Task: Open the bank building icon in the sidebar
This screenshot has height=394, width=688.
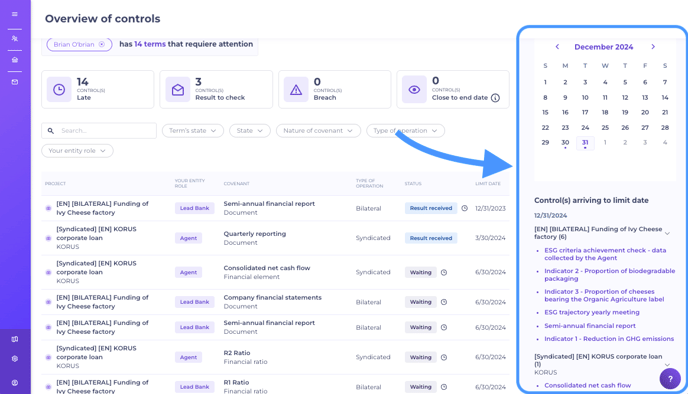Action: (14, 60)
